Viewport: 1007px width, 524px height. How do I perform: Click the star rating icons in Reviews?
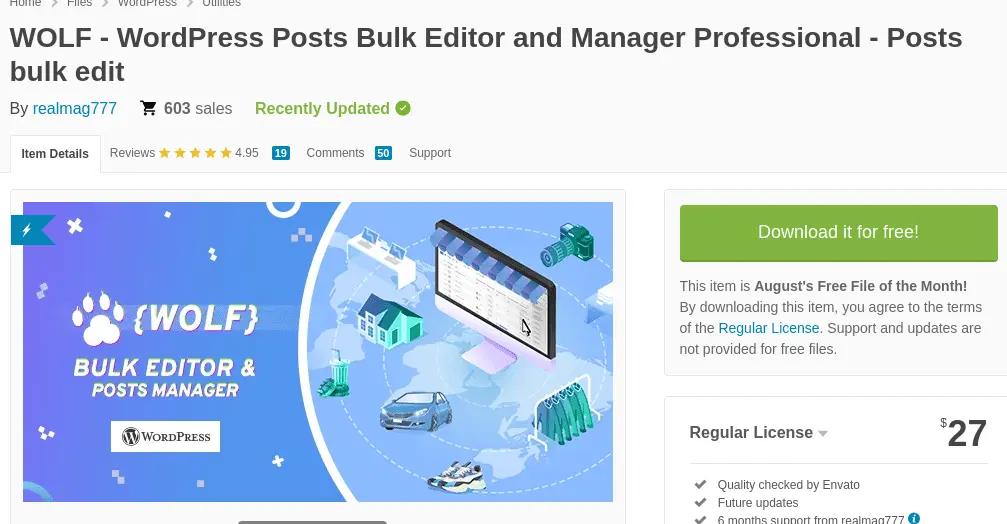195,153
